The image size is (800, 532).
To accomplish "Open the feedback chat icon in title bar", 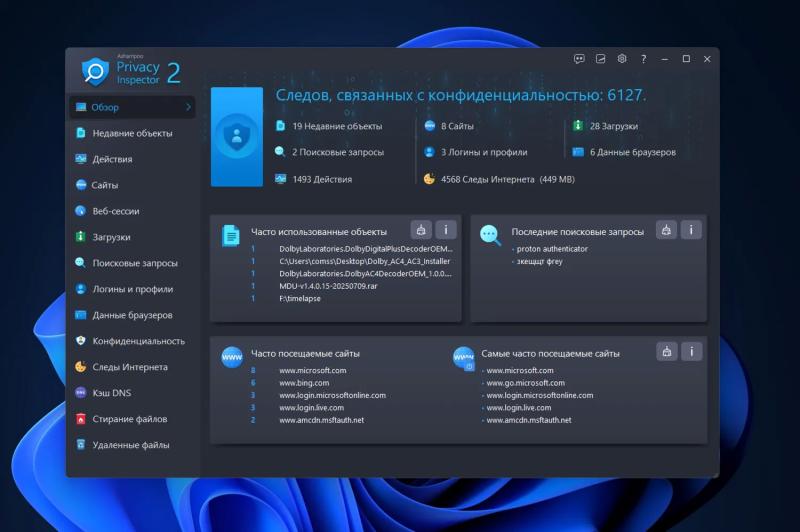I will coord(579,59).
